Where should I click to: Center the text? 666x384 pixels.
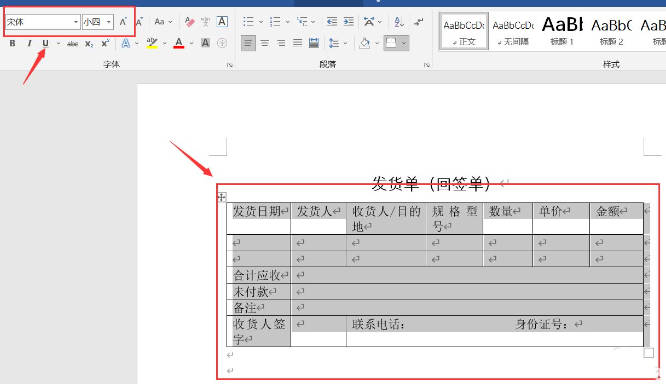point(265,43)
